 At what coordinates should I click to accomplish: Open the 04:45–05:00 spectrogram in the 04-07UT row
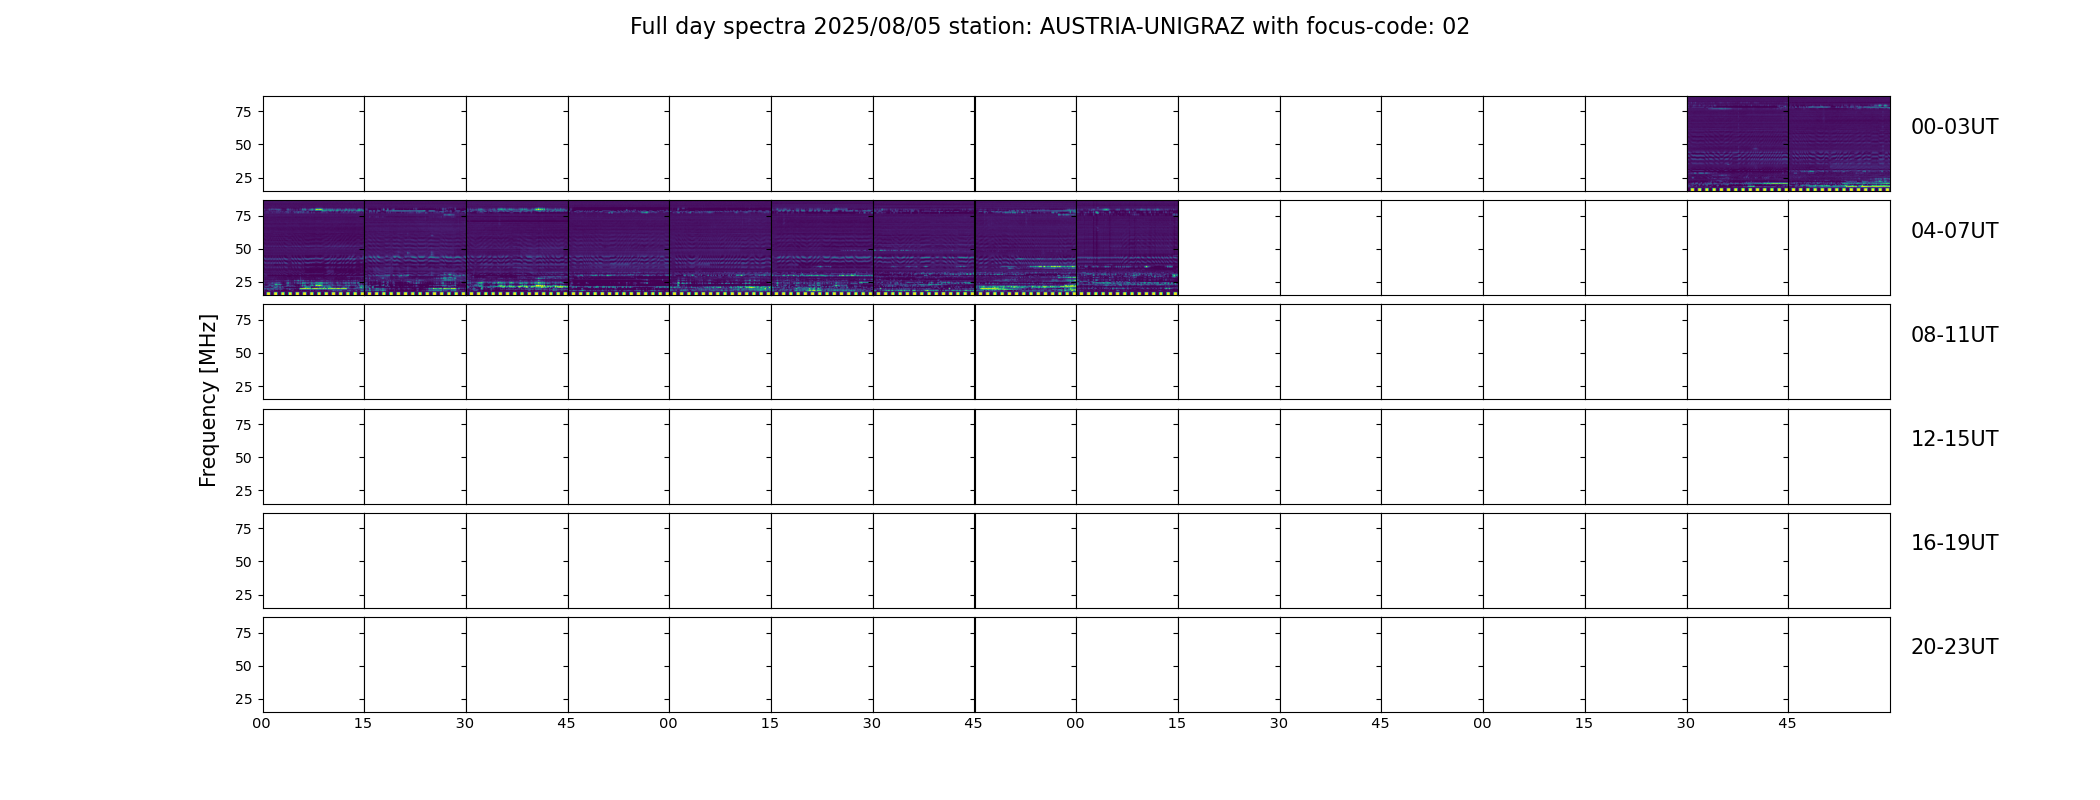[619, 248]
